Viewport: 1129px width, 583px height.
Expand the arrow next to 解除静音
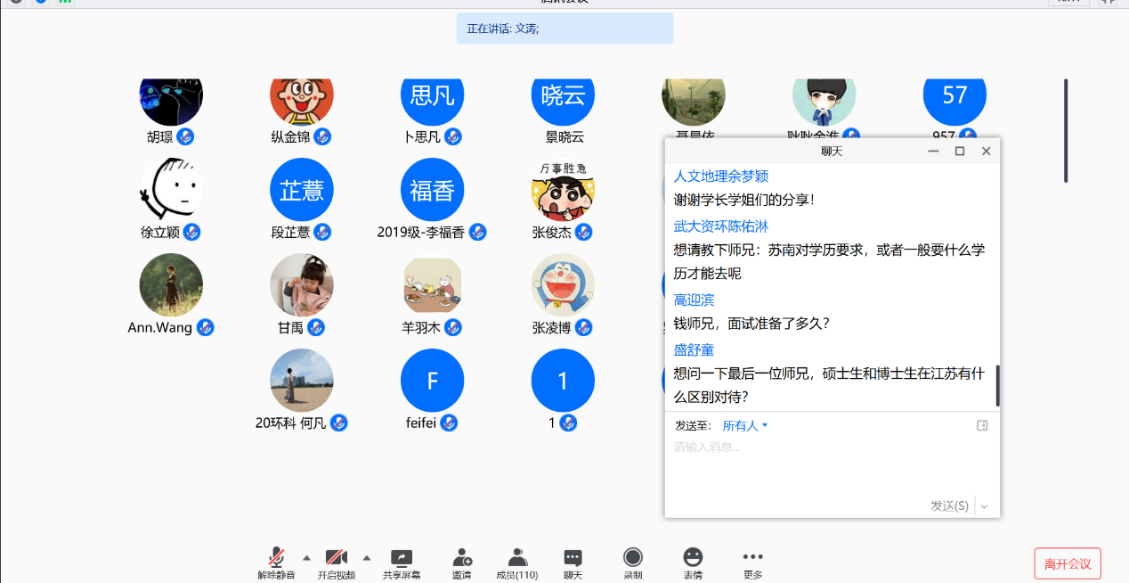coord(306,558)
